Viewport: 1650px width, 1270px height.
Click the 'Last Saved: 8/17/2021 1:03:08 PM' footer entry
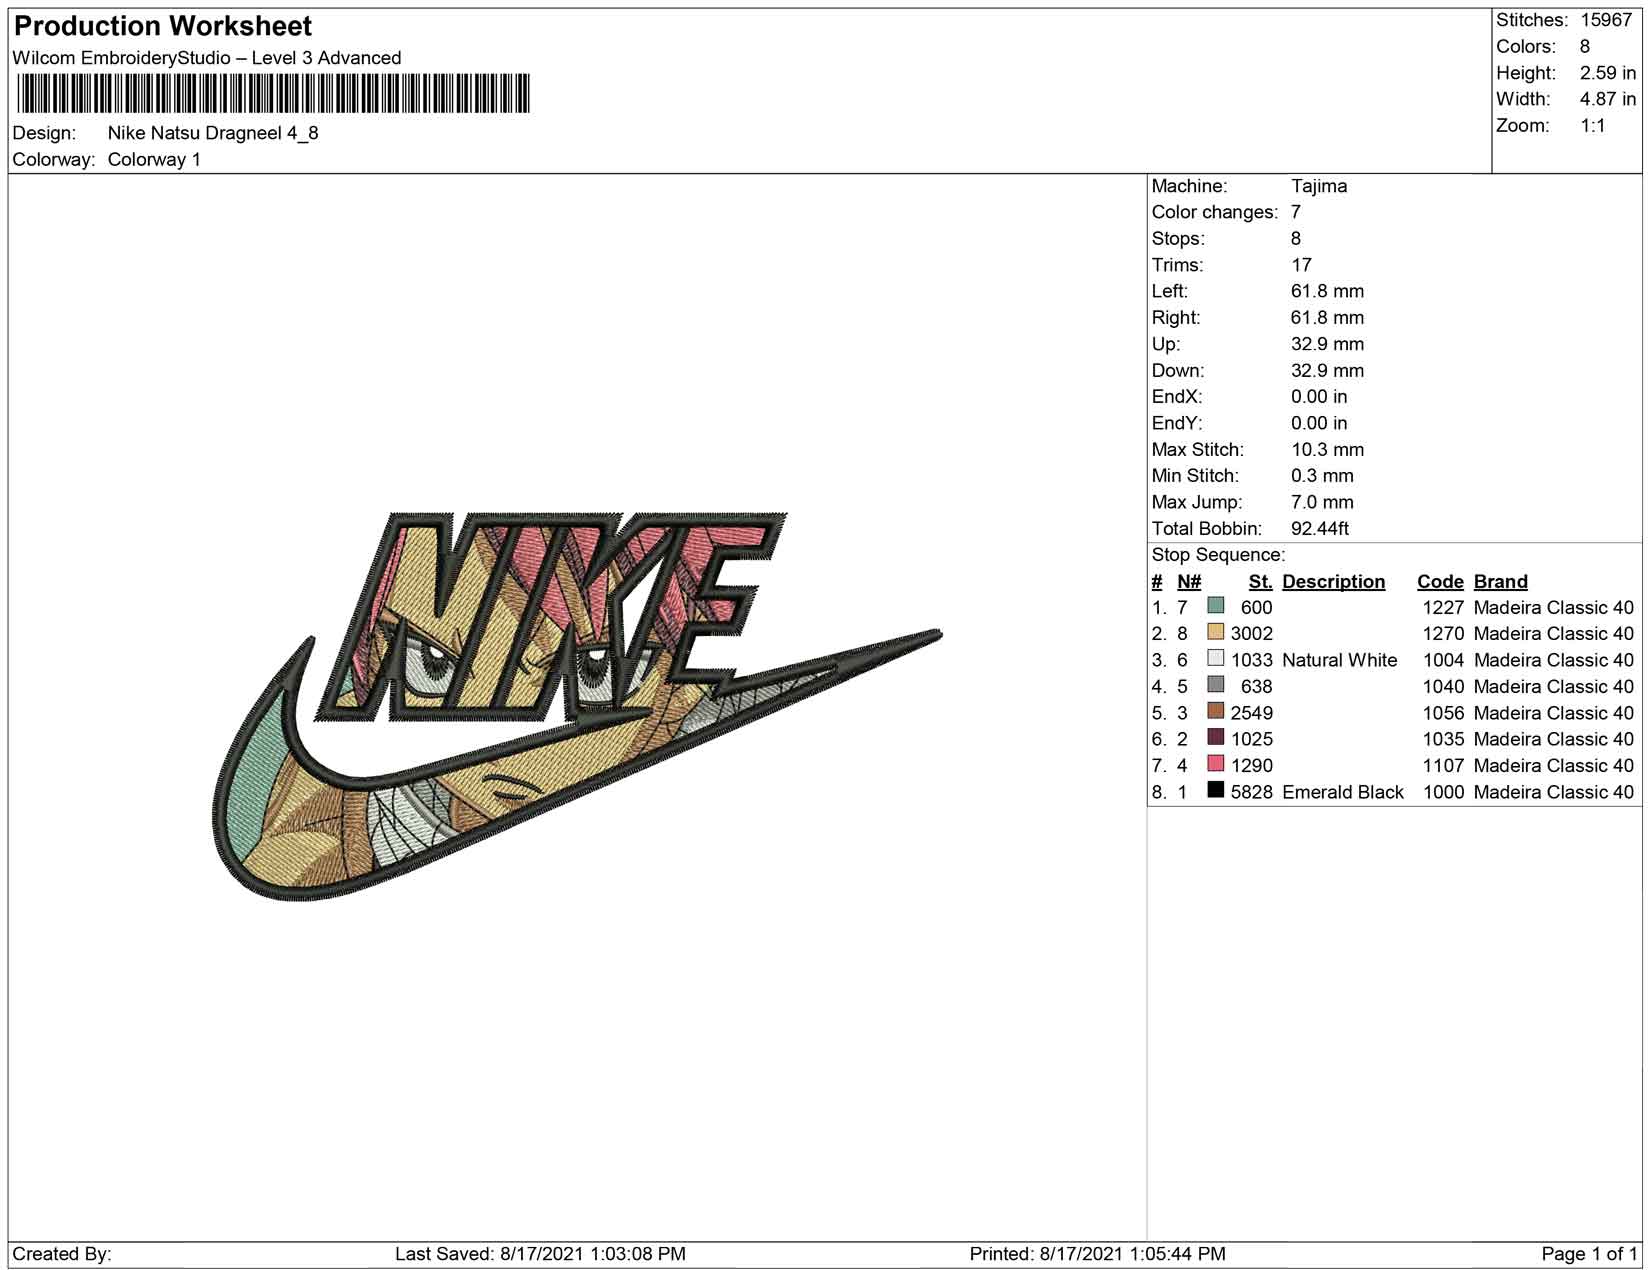(540, 1254)
